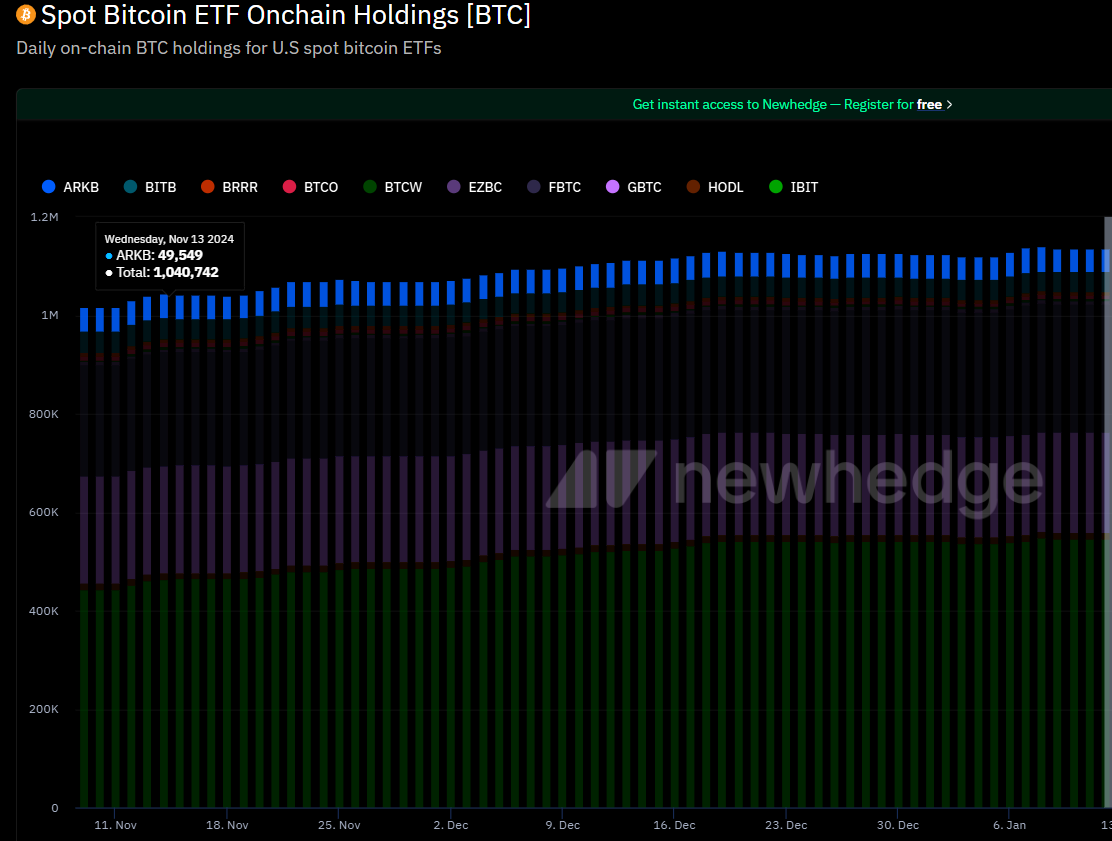Viewport: 1112px width, 841px height.
Task: Click the '800K' y-axis label
Action: click(x=43, y=414)
